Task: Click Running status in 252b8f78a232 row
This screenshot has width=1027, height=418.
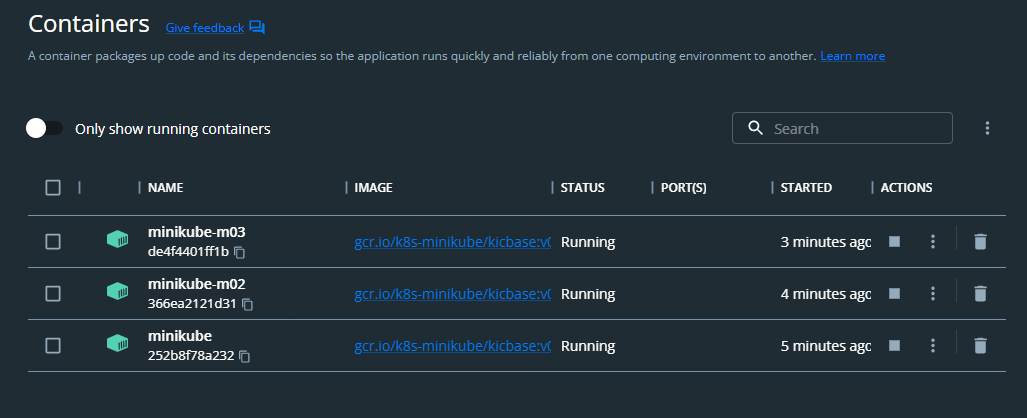Action: [x=588, y=346]
